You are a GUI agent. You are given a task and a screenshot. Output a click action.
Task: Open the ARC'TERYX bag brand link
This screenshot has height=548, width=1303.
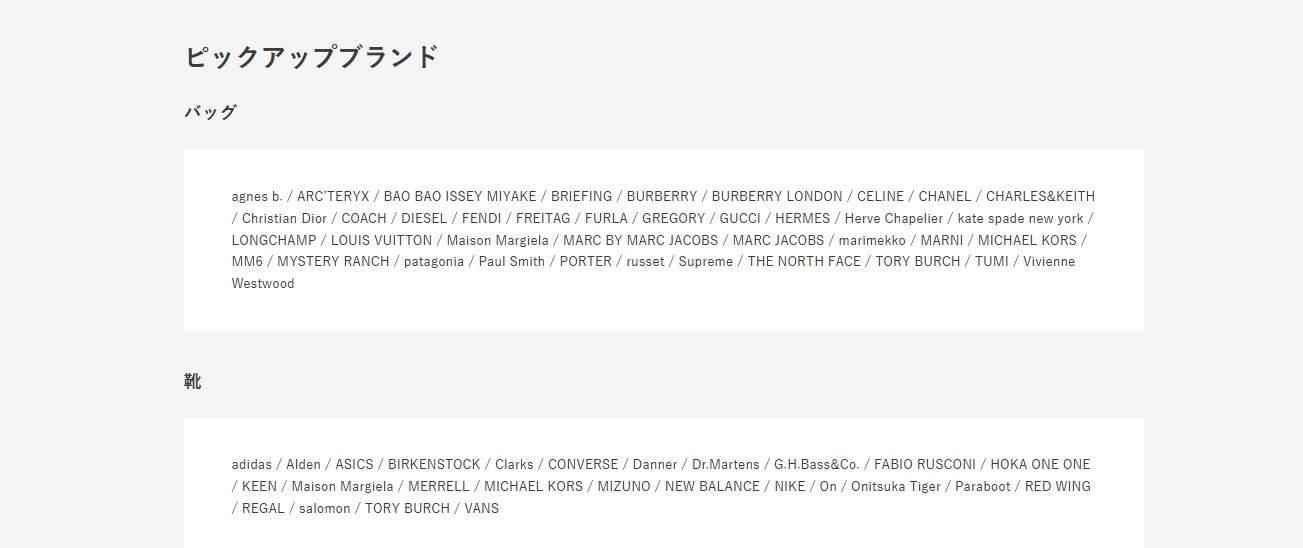[333, 197]
